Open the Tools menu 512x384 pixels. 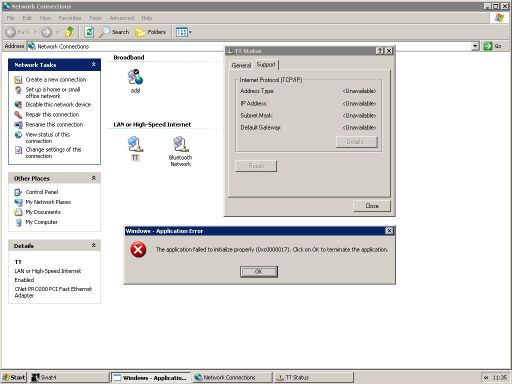pyautogui.click(x=95, y=18)
